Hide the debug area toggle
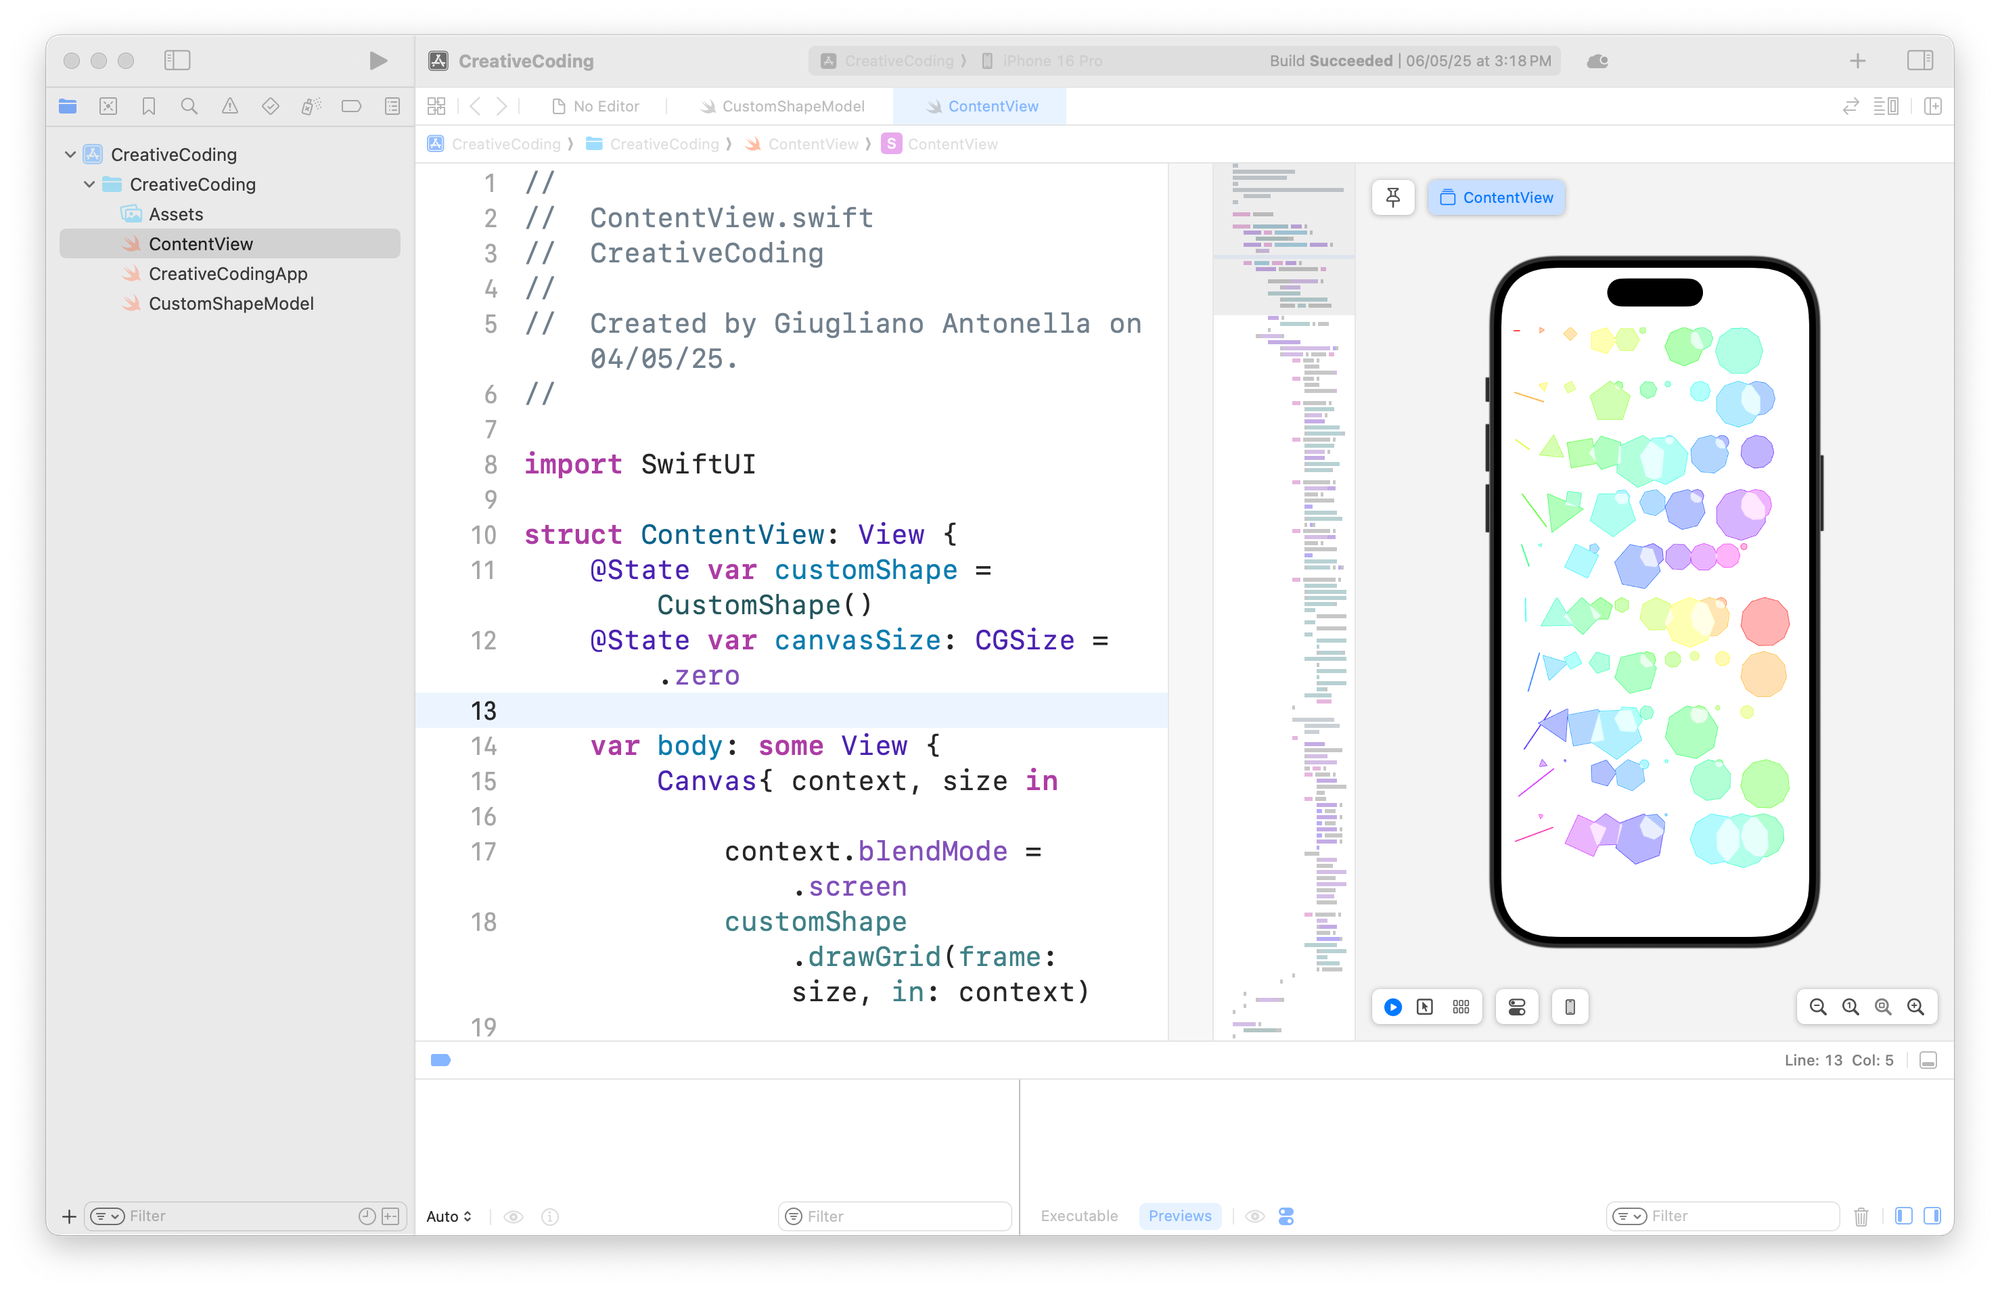The image size is (2000, 1292). click(1929, 1060)
